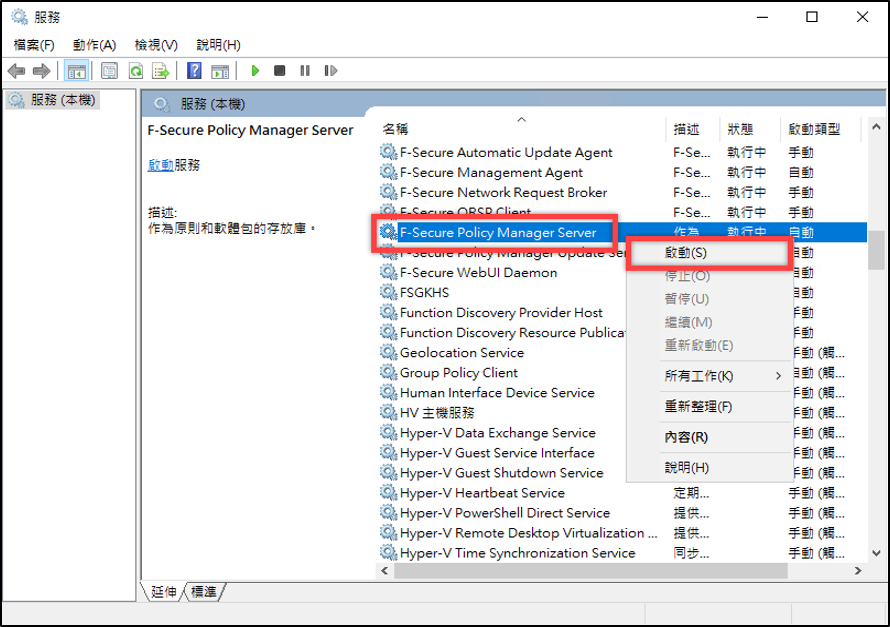The height and width of the screenshot is (627, 890).
Task: Toggle the console tree pane icon
Action: 76,71
